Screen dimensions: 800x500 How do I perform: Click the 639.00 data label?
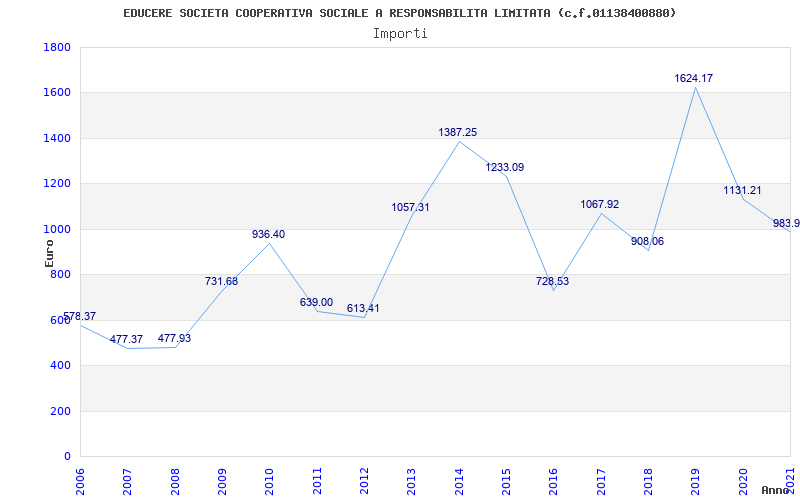[x=316, y=302]
